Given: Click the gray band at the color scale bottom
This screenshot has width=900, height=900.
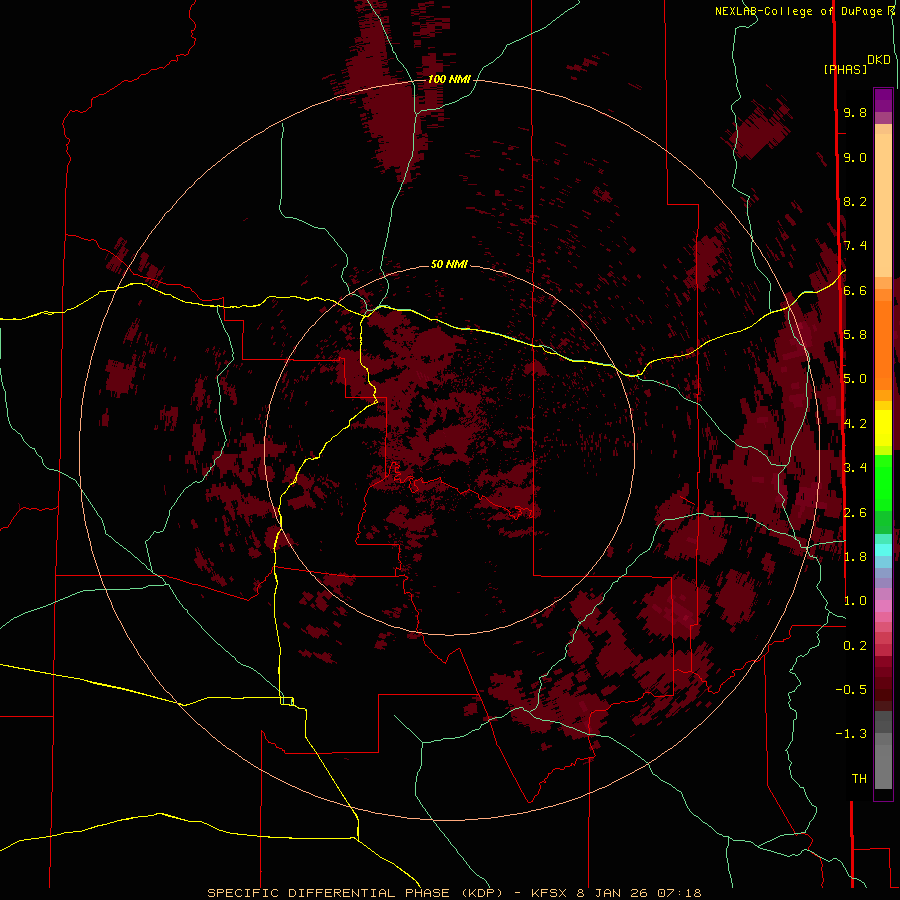Looking at the screenshot, I should (x=883, y=766).
